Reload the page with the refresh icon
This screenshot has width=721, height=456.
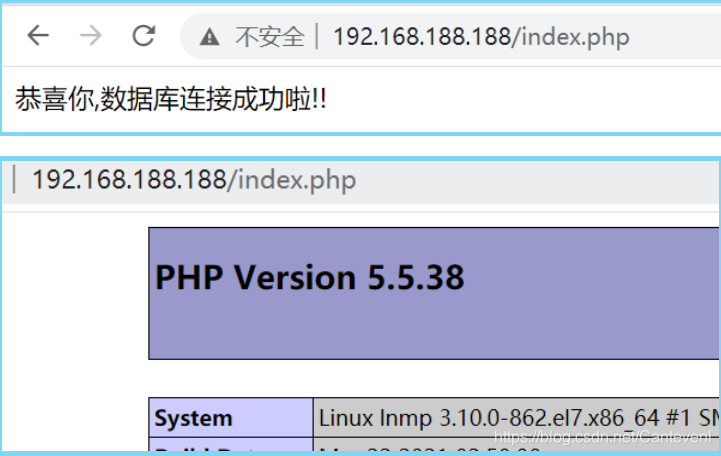click(x=144, y=36)
